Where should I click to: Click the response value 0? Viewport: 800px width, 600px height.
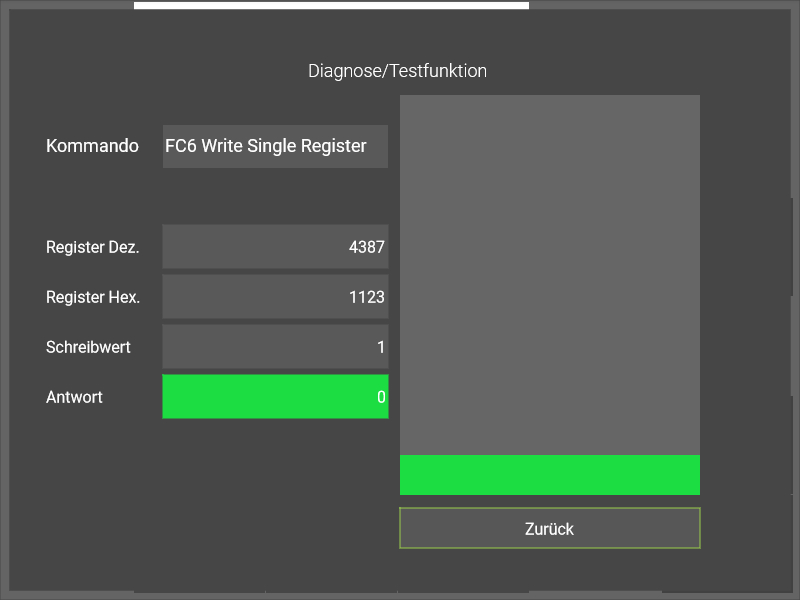pos(381,397)
